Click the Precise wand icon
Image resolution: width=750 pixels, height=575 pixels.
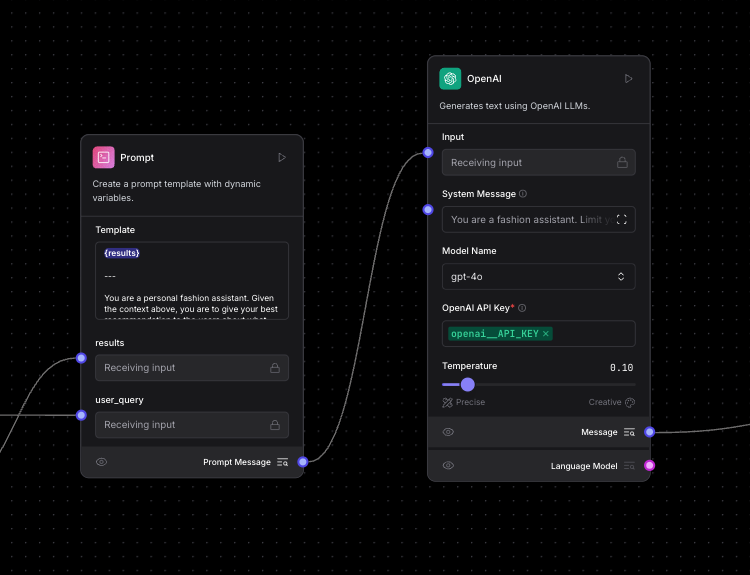pyautogui.click(x=447, y=402)
